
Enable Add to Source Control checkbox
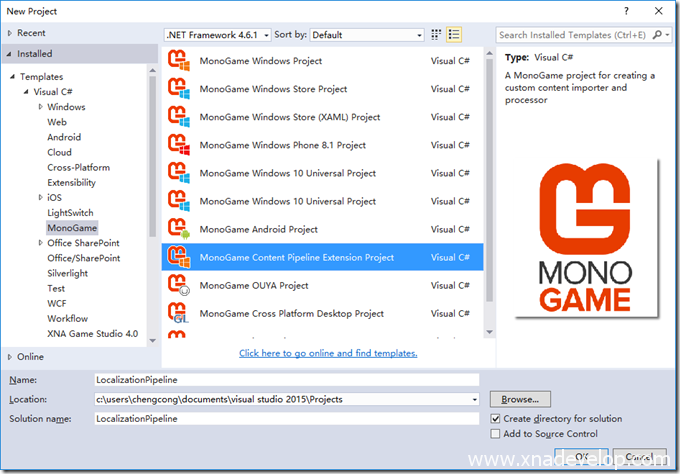pyautogui.click(x=496, y=434)
